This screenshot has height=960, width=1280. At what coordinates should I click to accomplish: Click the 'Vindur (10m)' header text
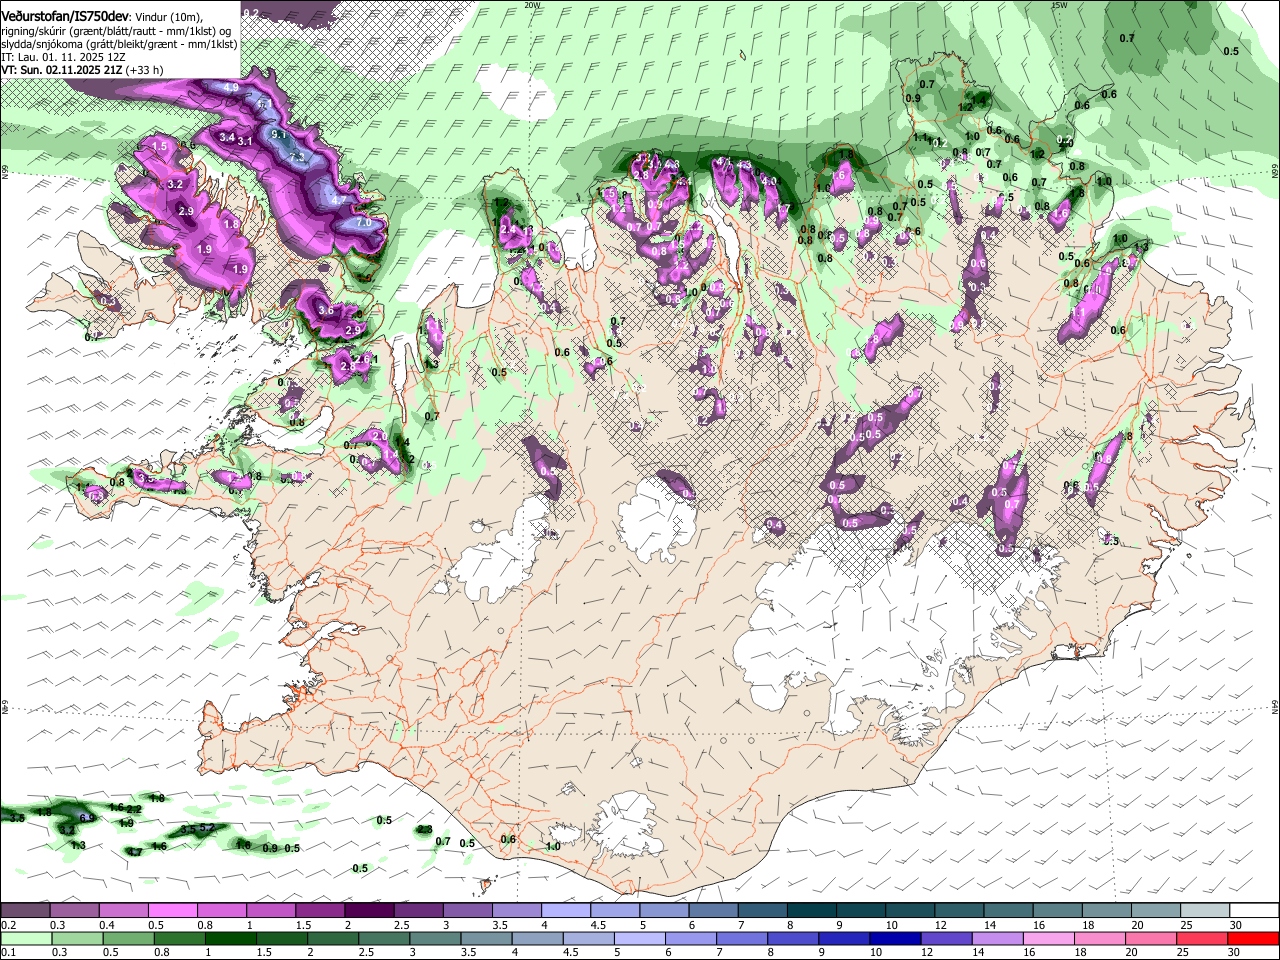tap(169, 16)
